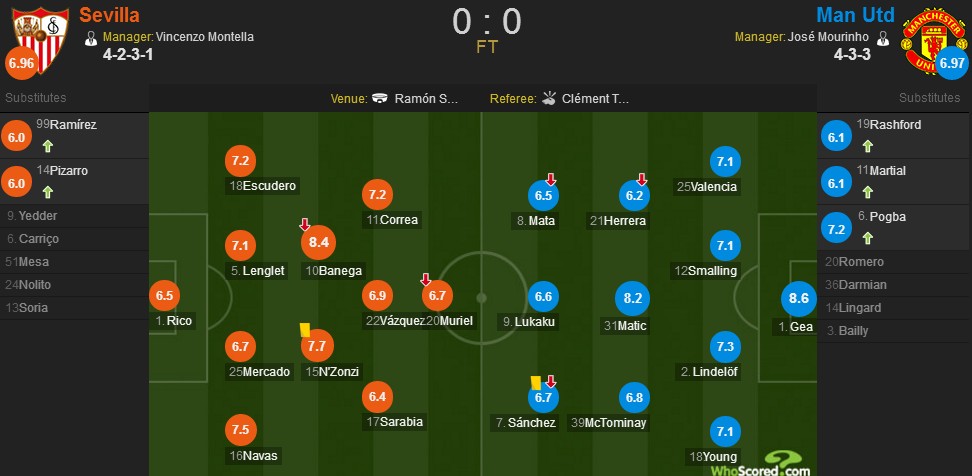Click the stadium icon beside Venue
972x476 pixels.
pyautogui.click(x=380, y=99)
